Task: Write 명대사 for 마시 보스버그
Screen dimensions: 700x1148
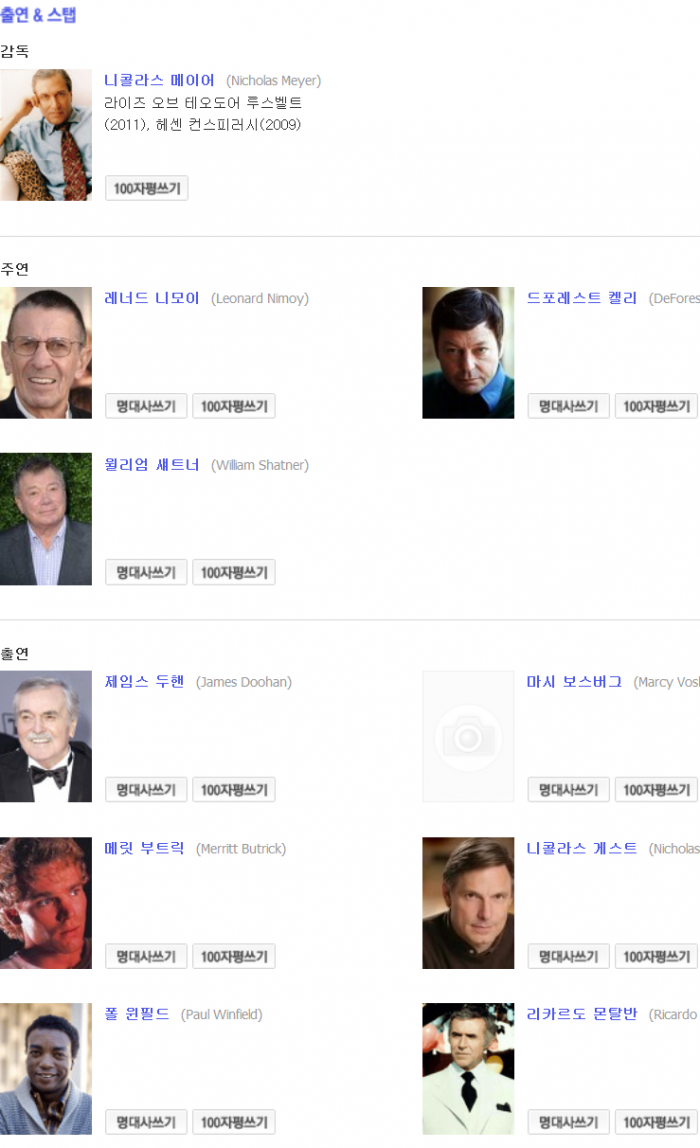Action: coord(569,789)
